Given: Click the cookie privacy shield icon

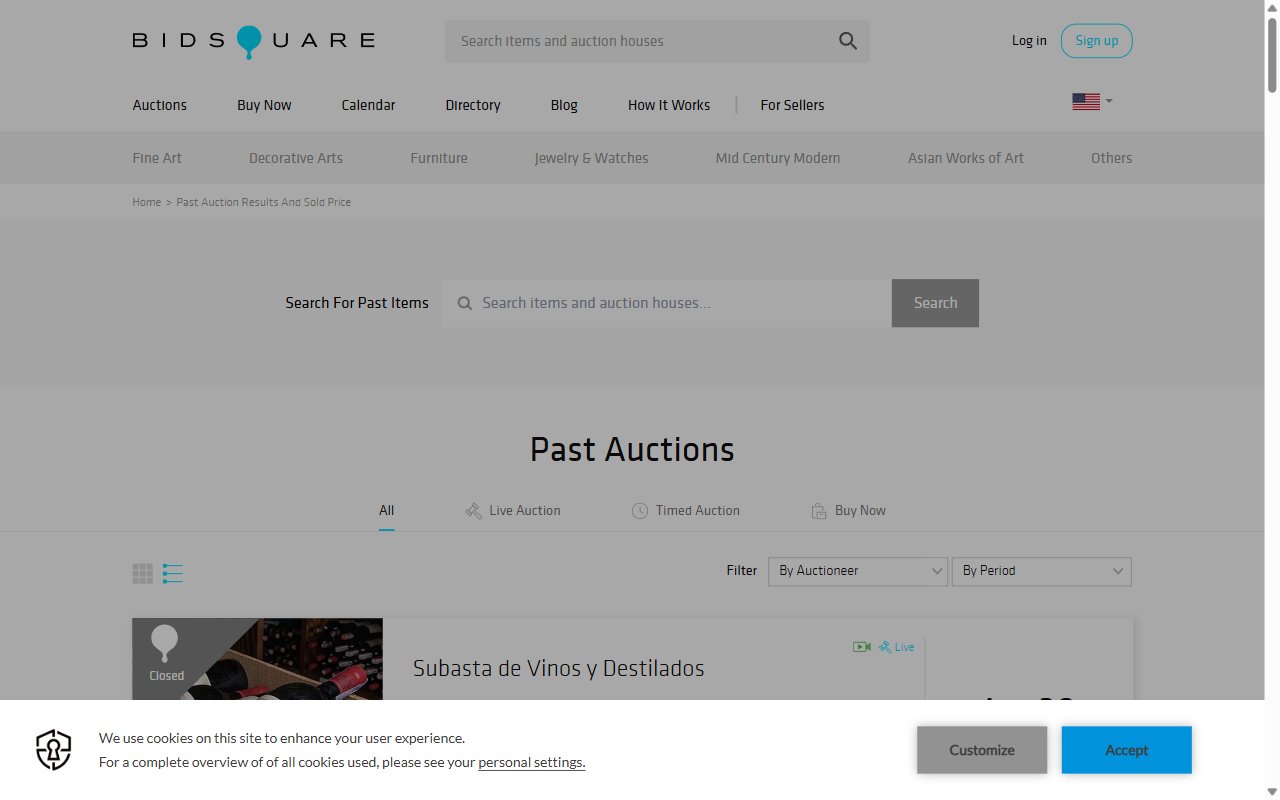Looking at the screenshot, I should 54,750.
